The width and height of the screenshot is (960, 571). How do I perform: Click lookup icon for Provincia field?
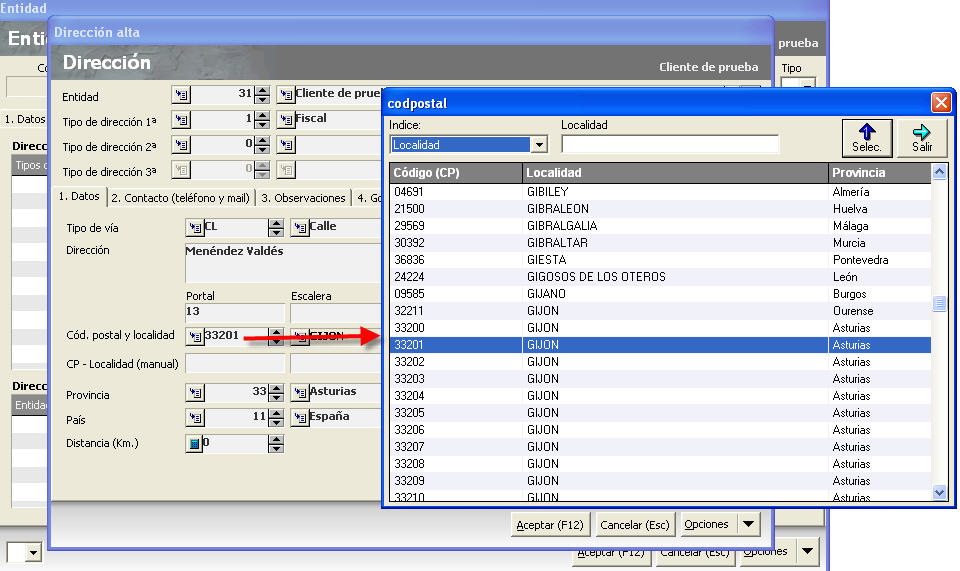point(195,392)
